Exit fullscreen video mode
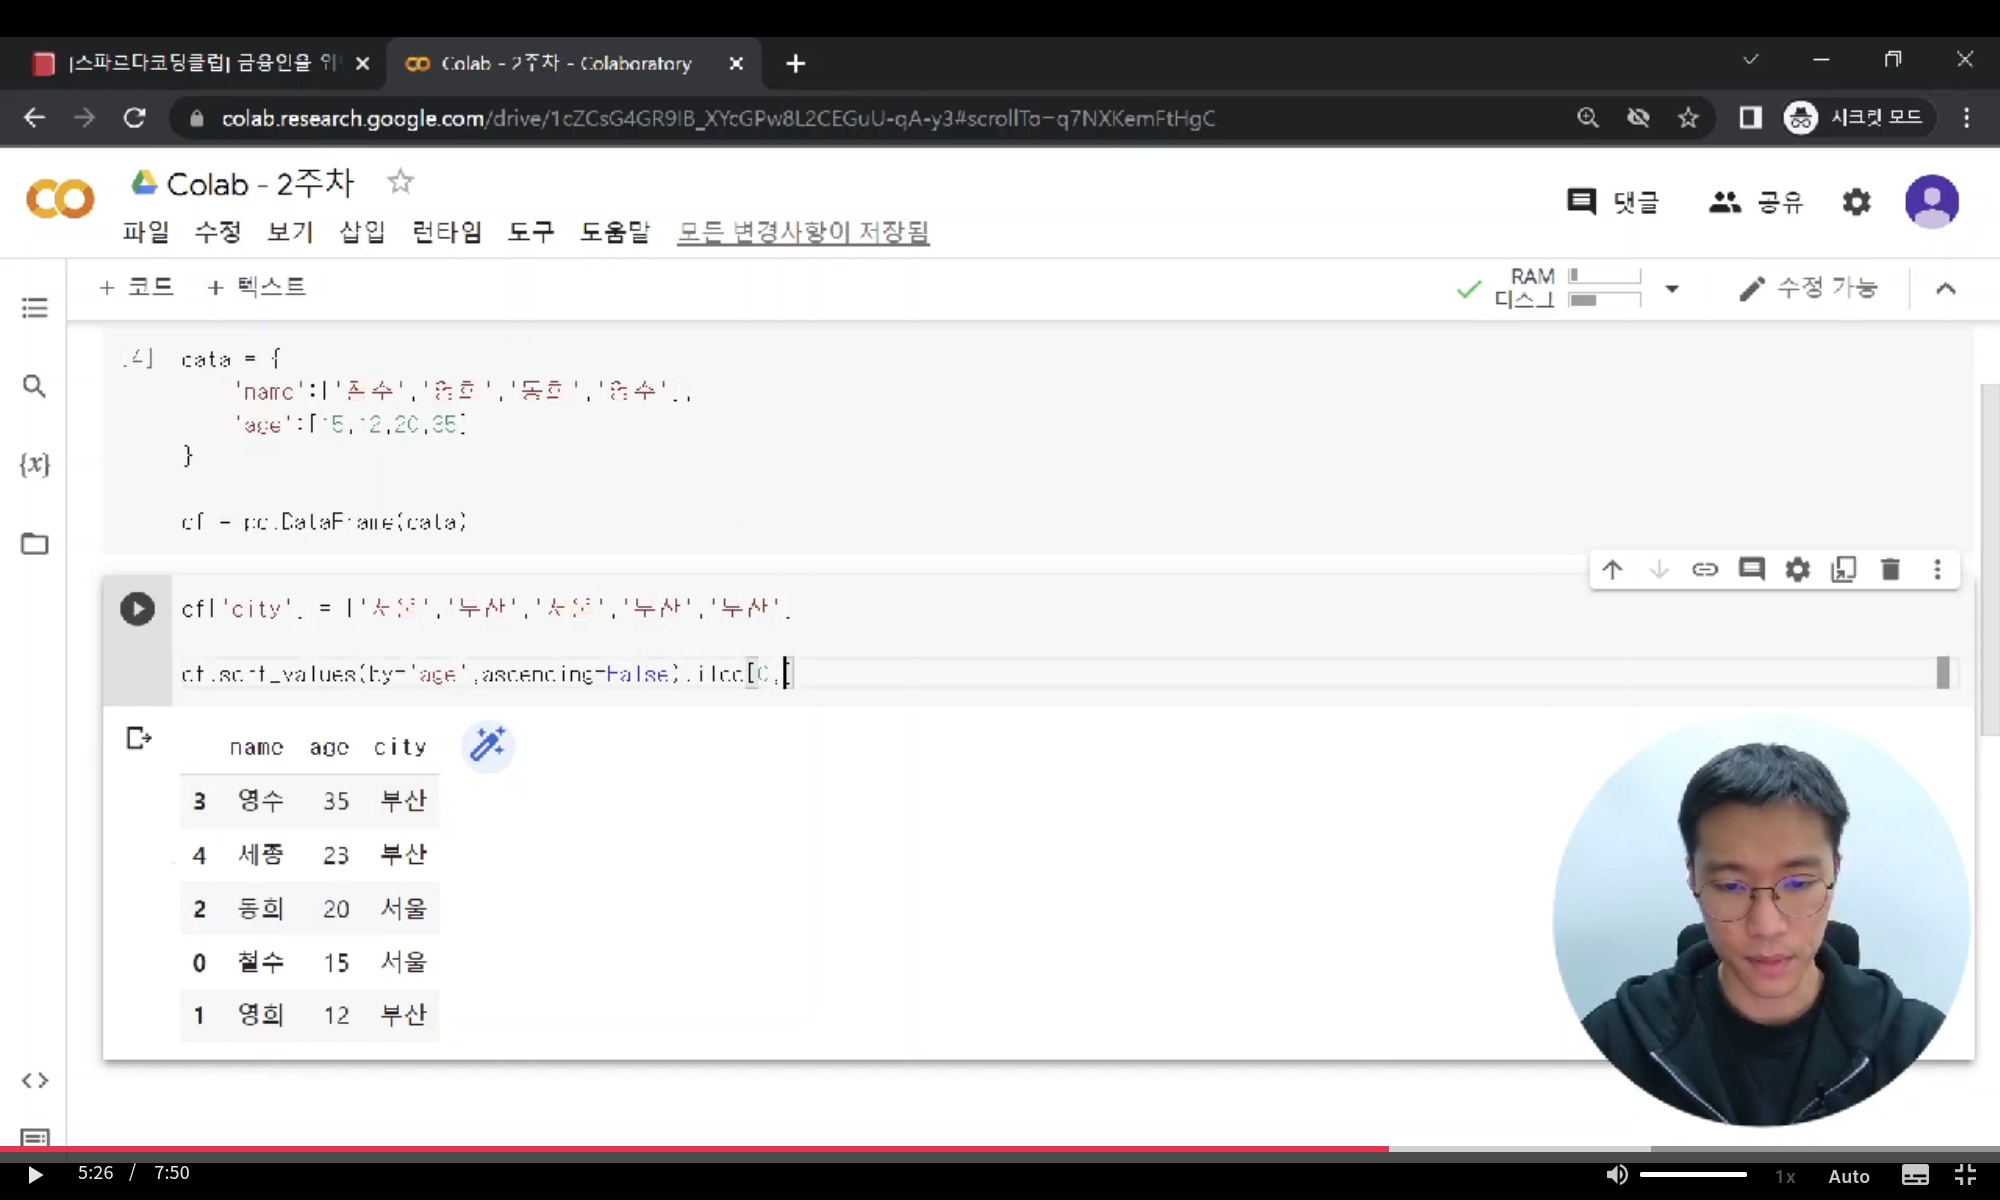Viewport: 2000px width, 1200px height. click(x=1965, y=1175)
